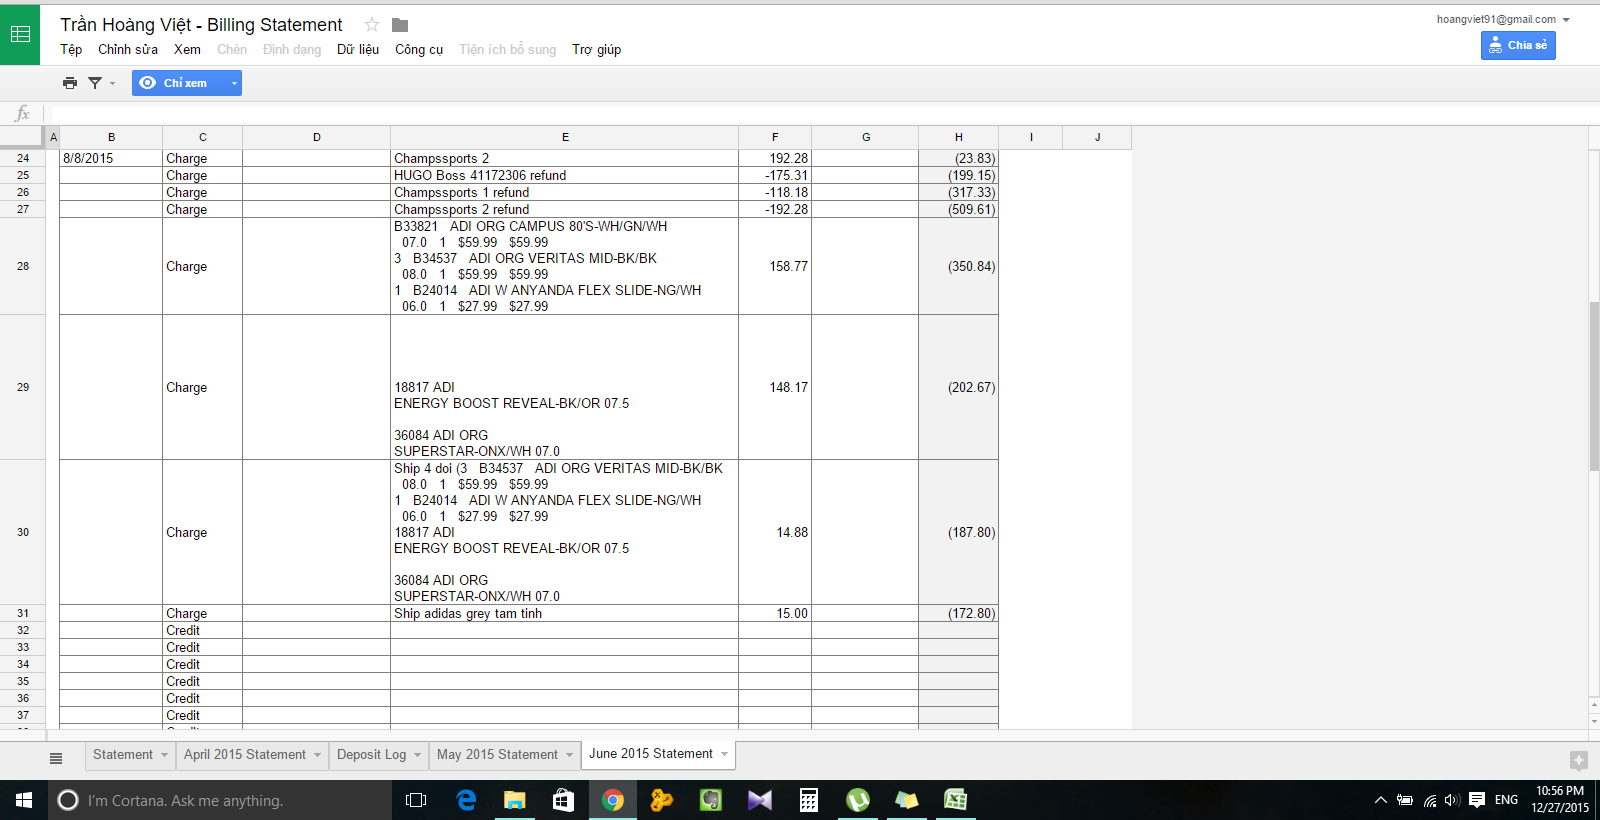
Task: Toggle Windows Task View
Action: pyautogui.click(x=416, y=800)
